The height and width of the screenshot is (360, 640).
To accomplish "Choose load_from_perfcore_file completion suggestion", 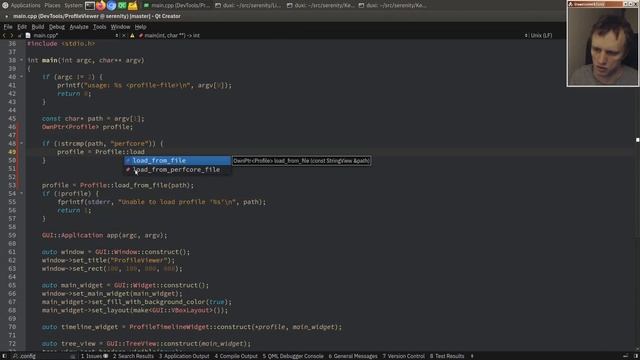I will point(178,170).
